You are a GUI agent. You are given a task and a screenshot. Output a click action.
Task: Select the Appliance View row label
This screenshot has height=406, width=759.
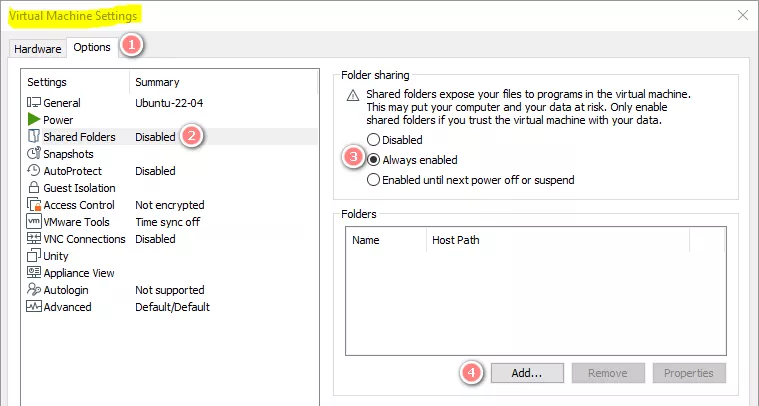[79, 273]
